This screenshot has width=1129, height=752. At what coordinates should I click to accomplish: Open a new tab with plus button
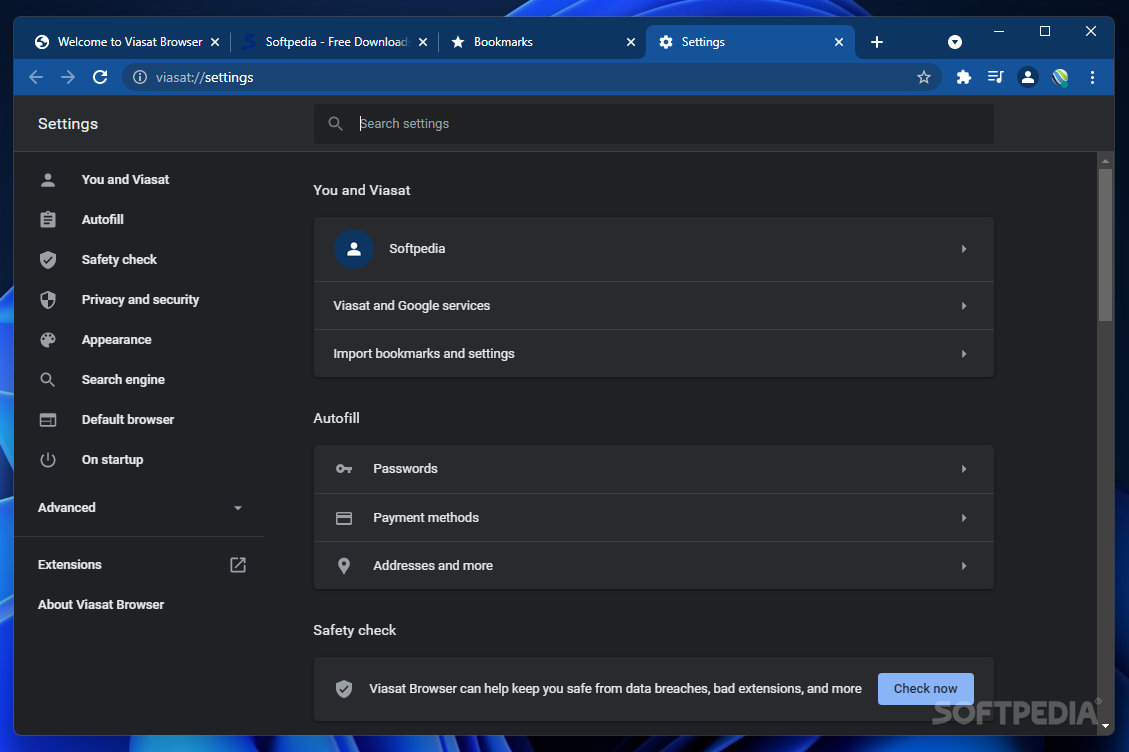pos(876,42)
